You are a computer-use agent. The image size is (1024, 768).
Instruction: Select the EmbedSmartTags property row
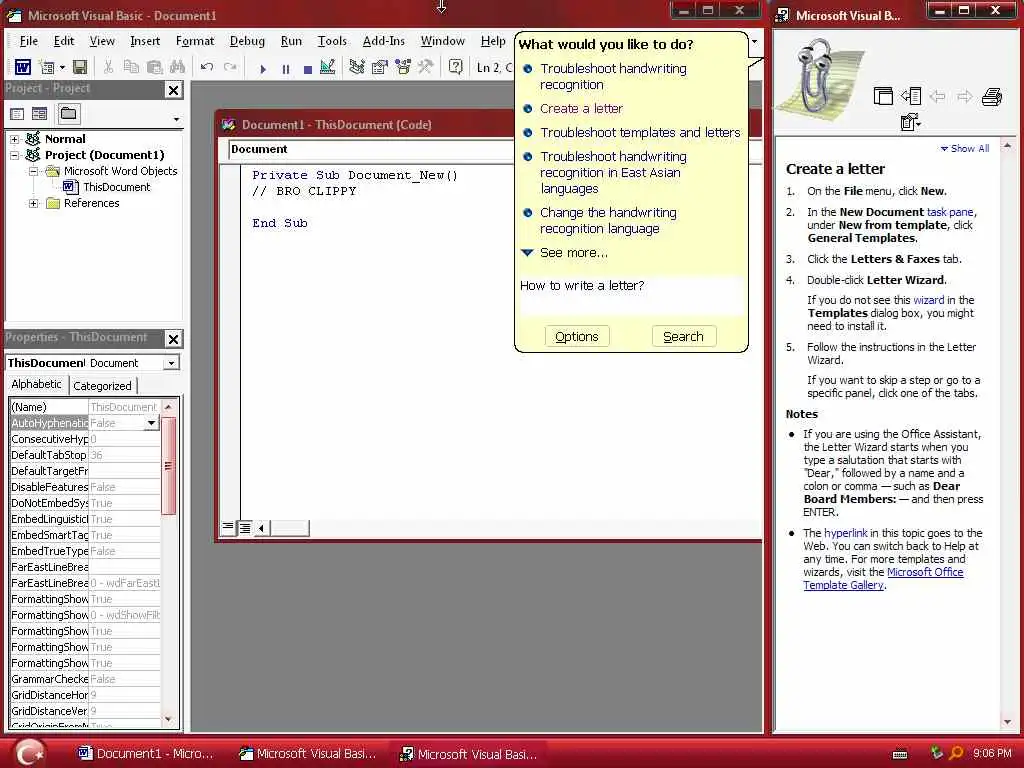point(85,535)
